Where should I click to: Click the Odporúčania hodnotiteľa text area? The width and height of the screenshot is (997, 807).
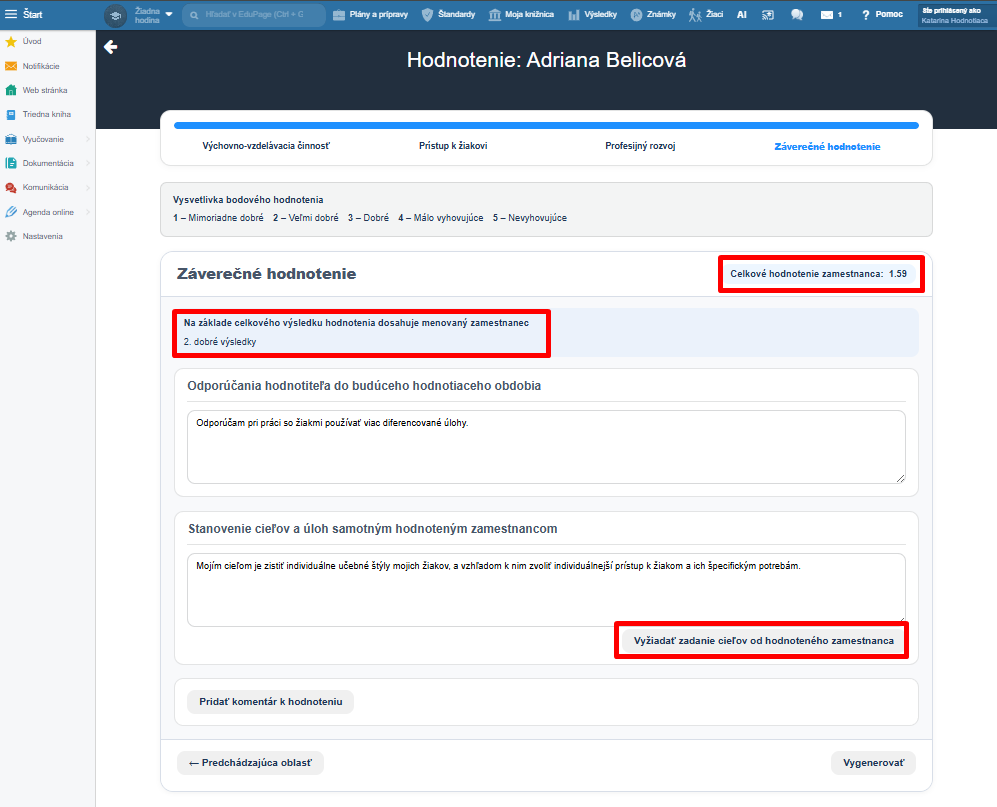tap(546, 446)
